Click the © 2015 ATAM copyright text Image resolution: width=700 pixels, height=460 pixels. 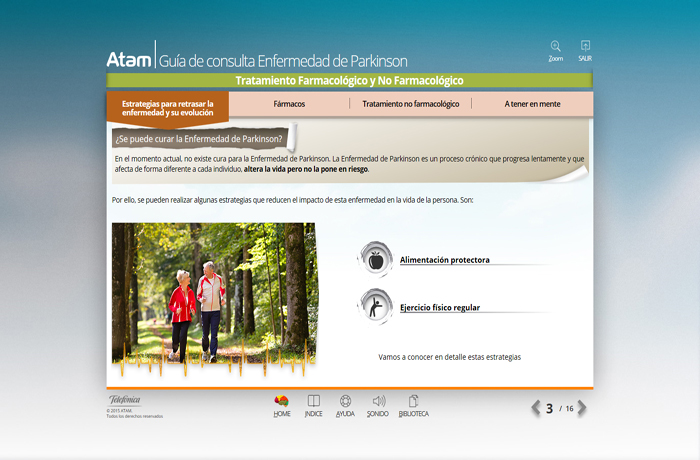coord(119,410)
